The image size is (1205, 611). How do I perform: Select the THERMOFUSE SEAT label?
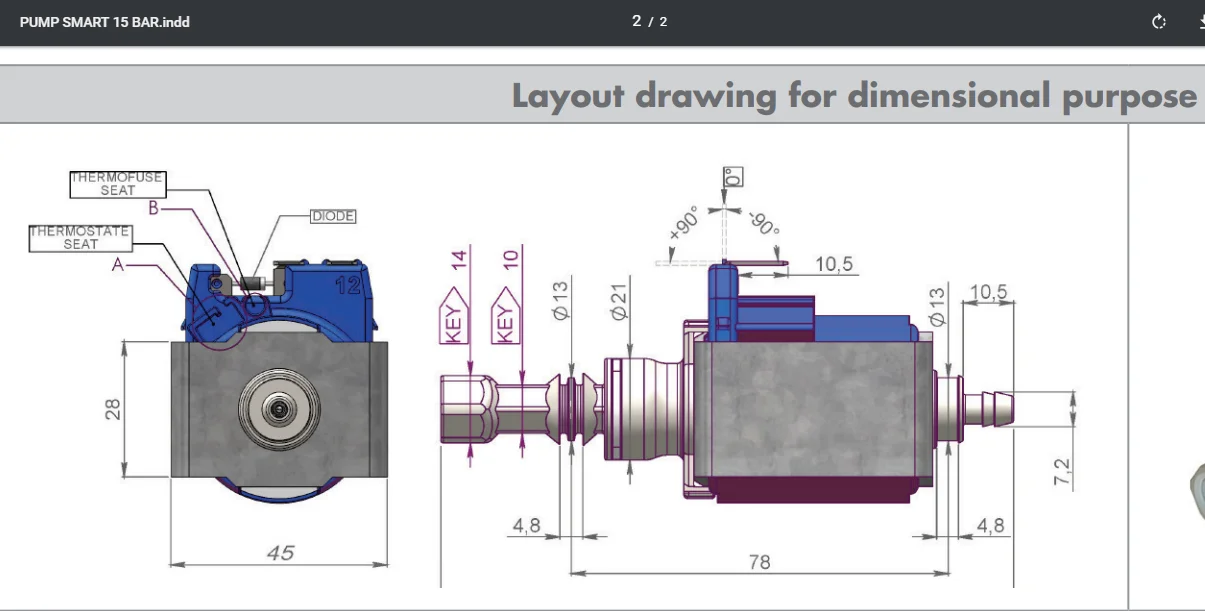coord(117,184)
